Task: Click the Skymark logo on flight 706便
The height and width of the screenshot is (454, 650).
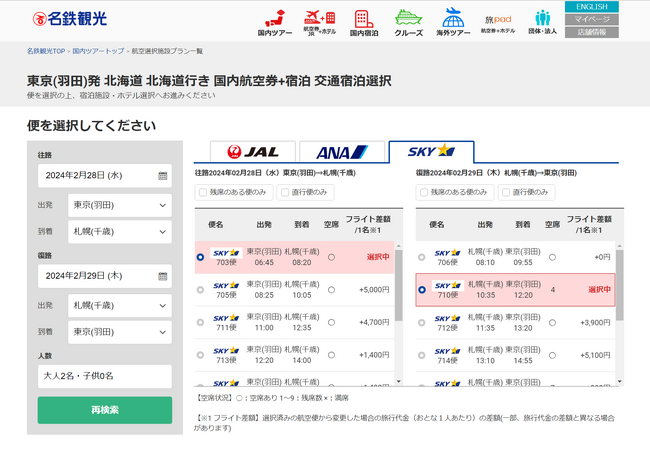Action: coord(448,253)
